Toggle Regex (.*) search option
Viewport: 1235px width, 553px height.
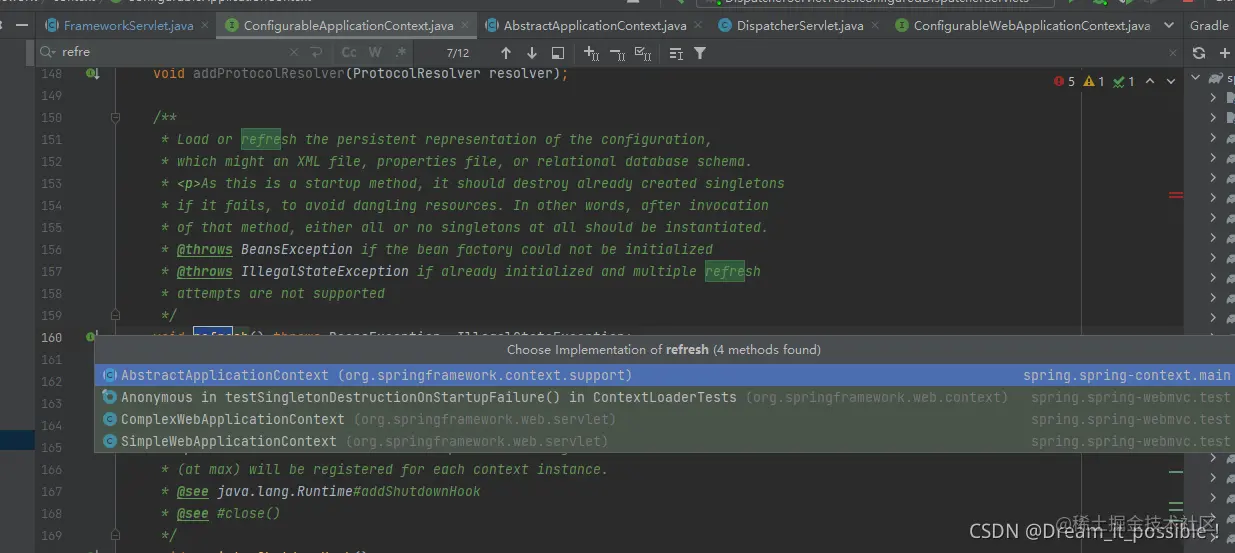click(x=401, y=52)
